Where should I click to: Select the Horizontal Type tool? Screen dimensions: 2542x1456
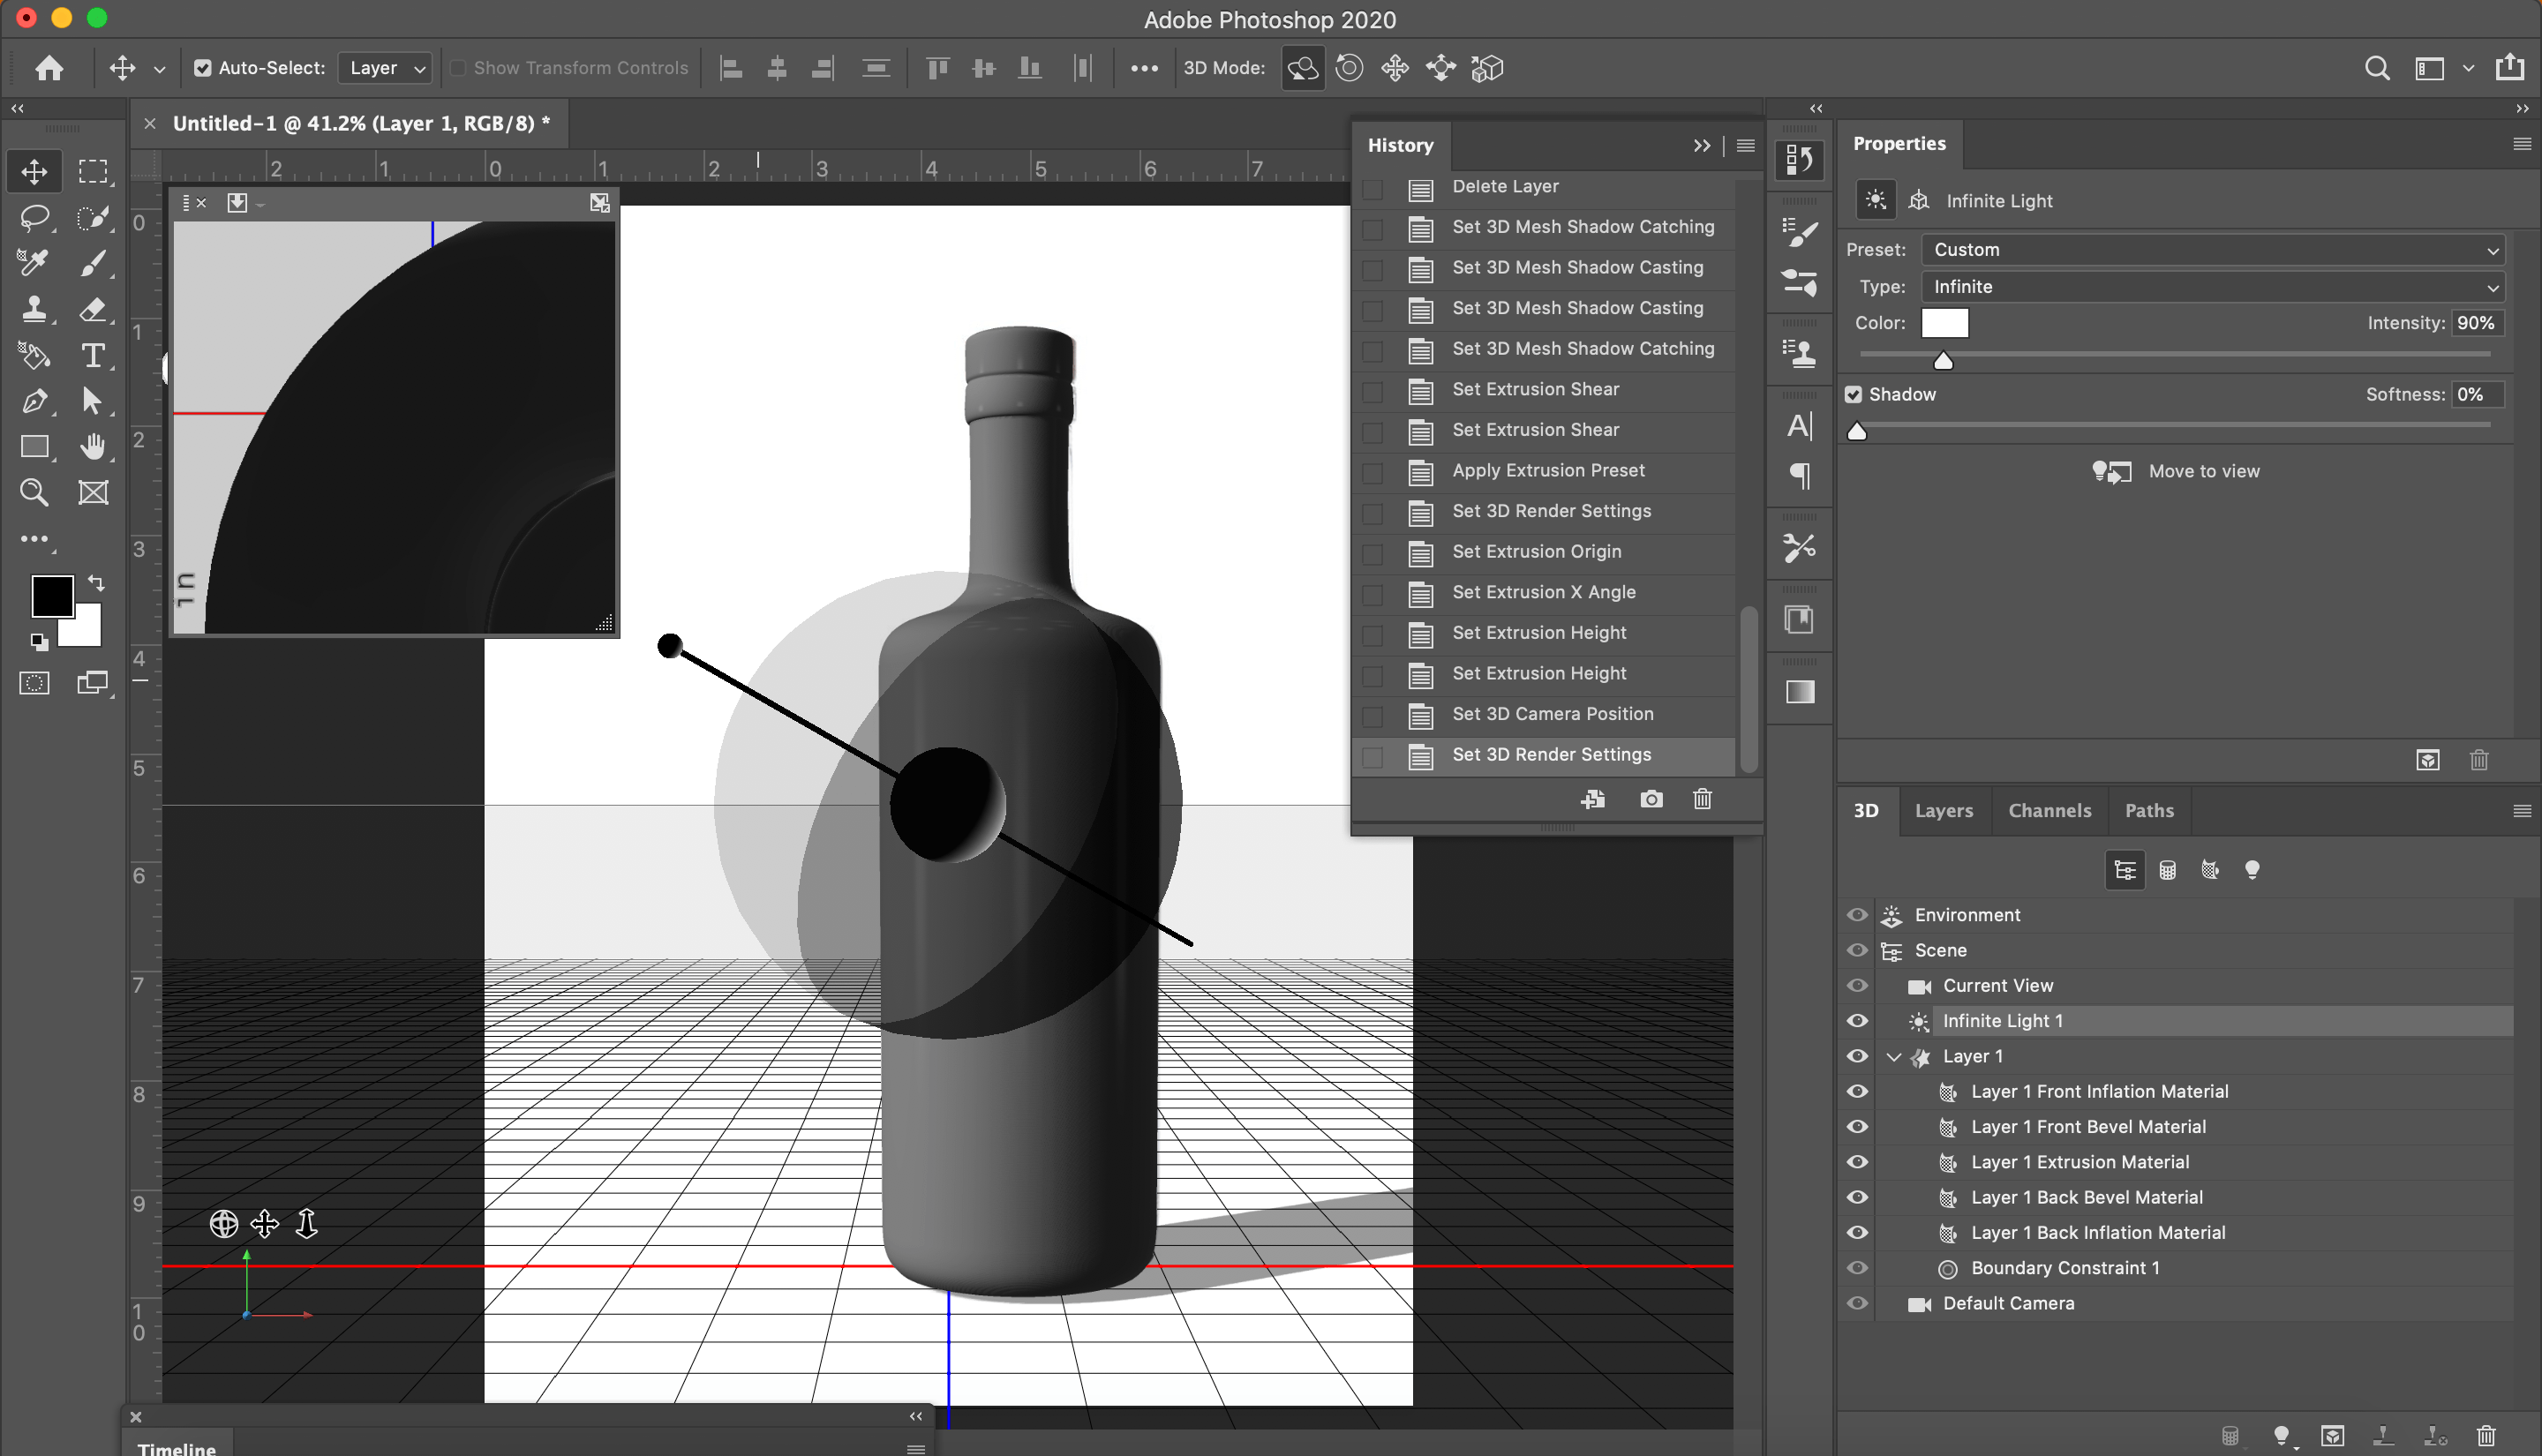pyautogui.click(x=92, y=355)
